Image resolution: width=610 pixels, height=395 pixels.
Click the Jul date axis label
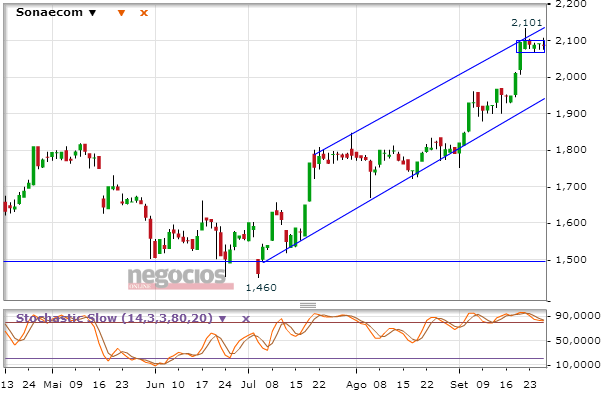click(248, 384)
